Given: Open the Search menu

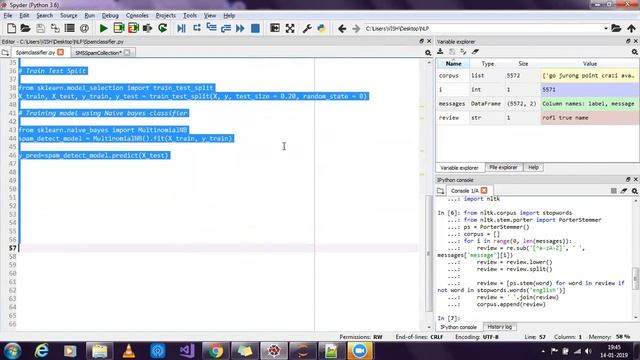Looking at the screenshot, I should pyautogui.click(x=44, y=16).
